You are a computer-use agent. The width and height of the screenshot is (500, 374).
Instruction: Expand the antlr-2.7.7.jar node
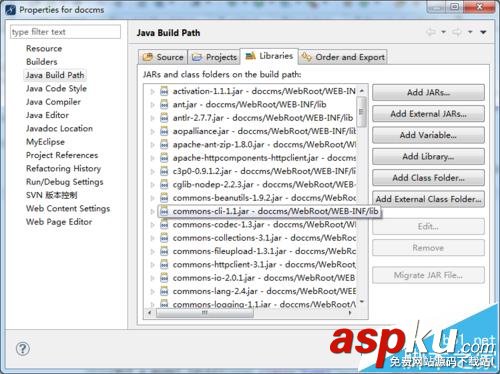153,118
